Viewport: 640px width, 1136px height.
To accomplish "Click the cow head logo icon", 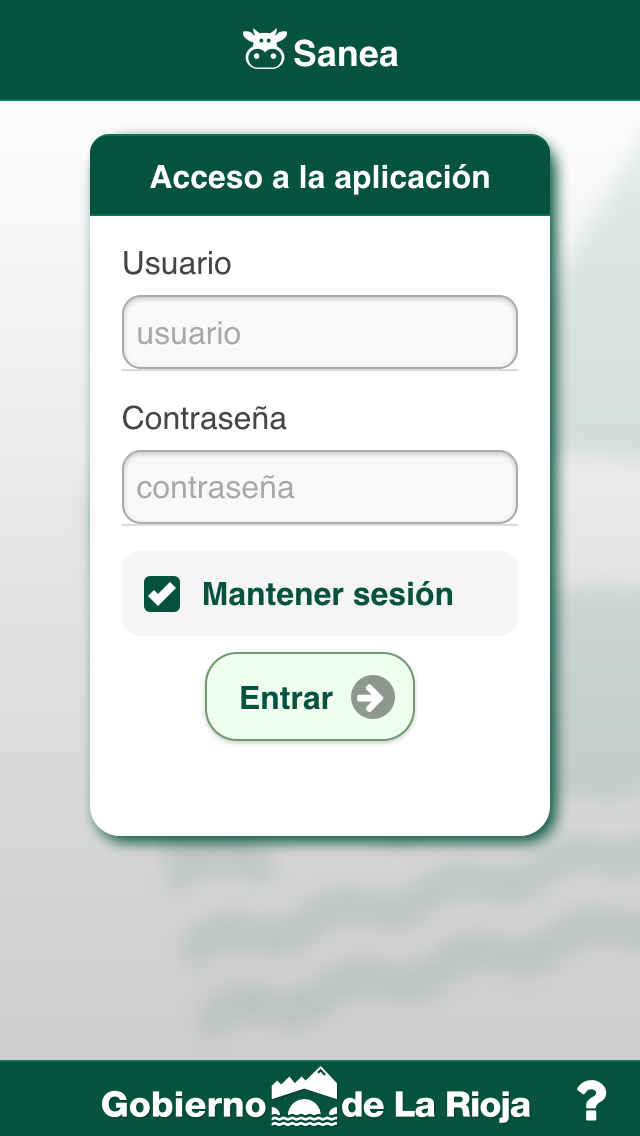I will 265,49.
